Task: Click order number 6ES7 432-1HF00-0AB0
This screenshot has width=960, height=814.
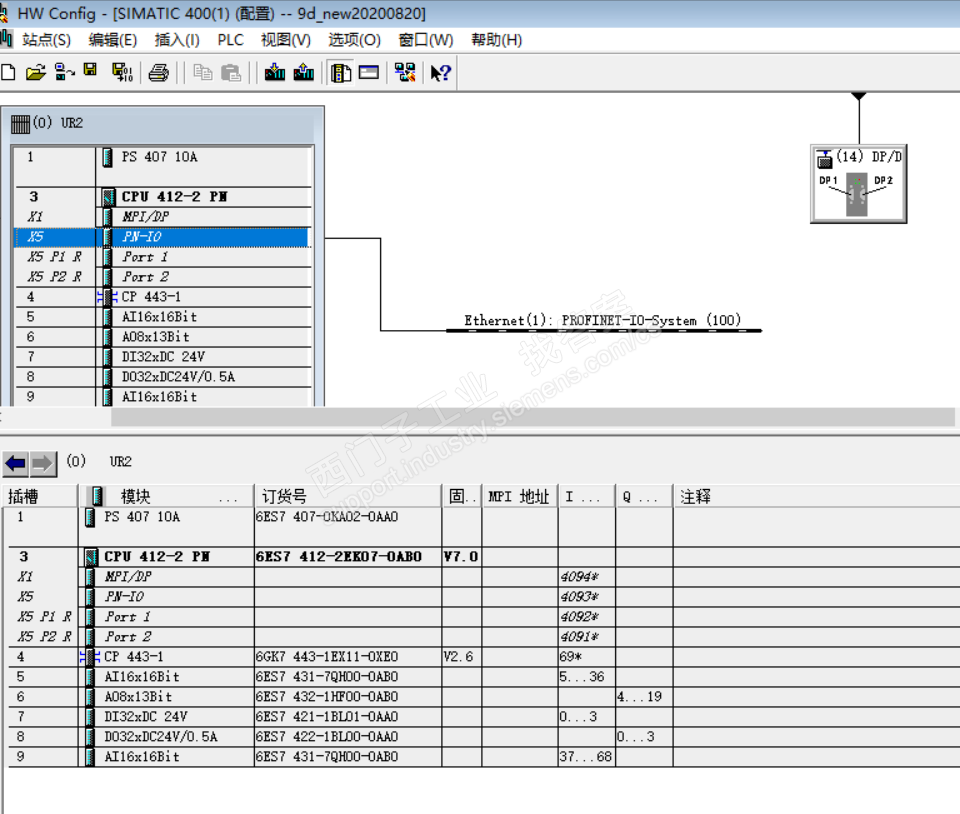Action: [327, 697]
